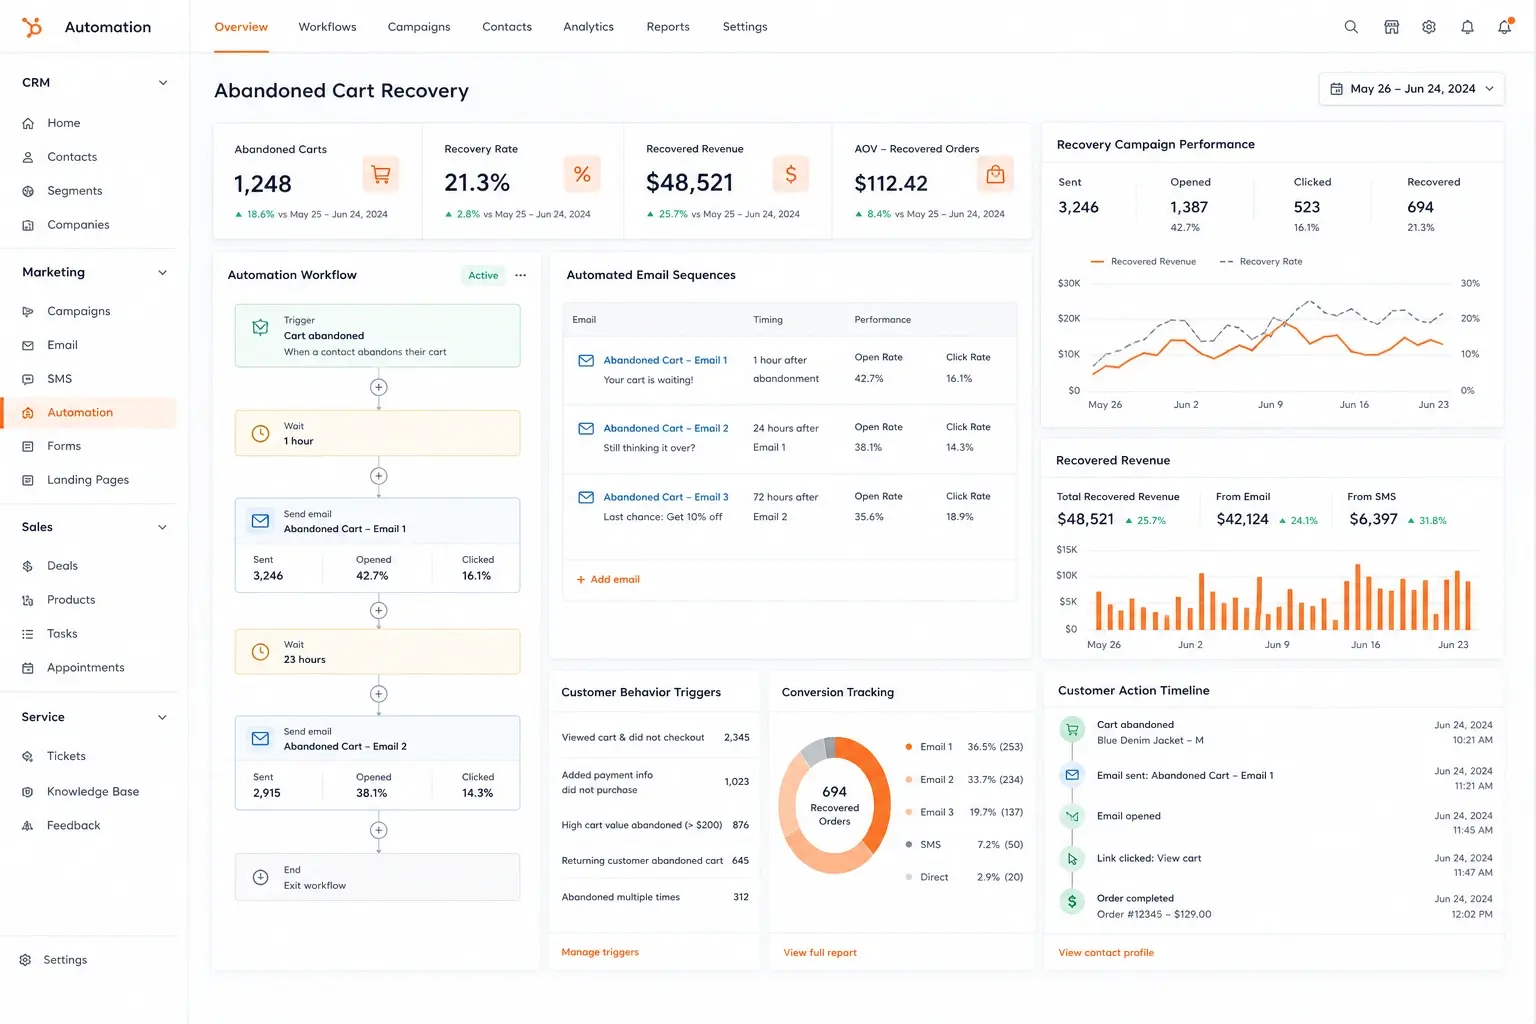Open the settings gear in top bar
1536x1024 pixels.
coord(1429,27)
